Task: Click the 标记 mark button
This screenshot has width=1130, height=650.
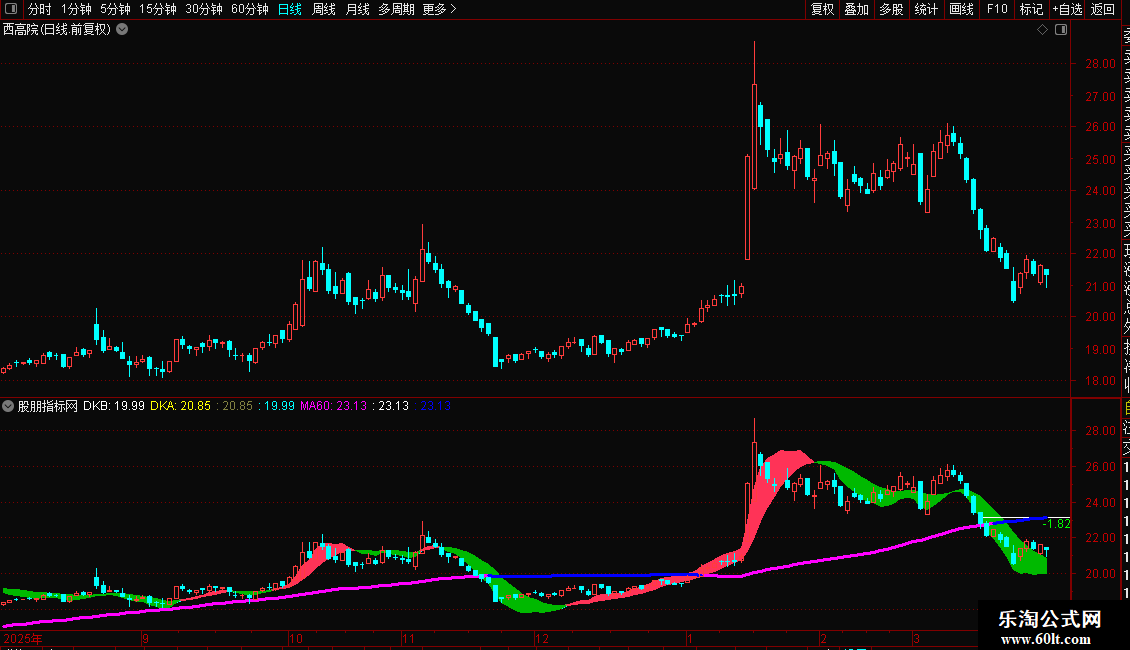Action: coord(1031,9)
